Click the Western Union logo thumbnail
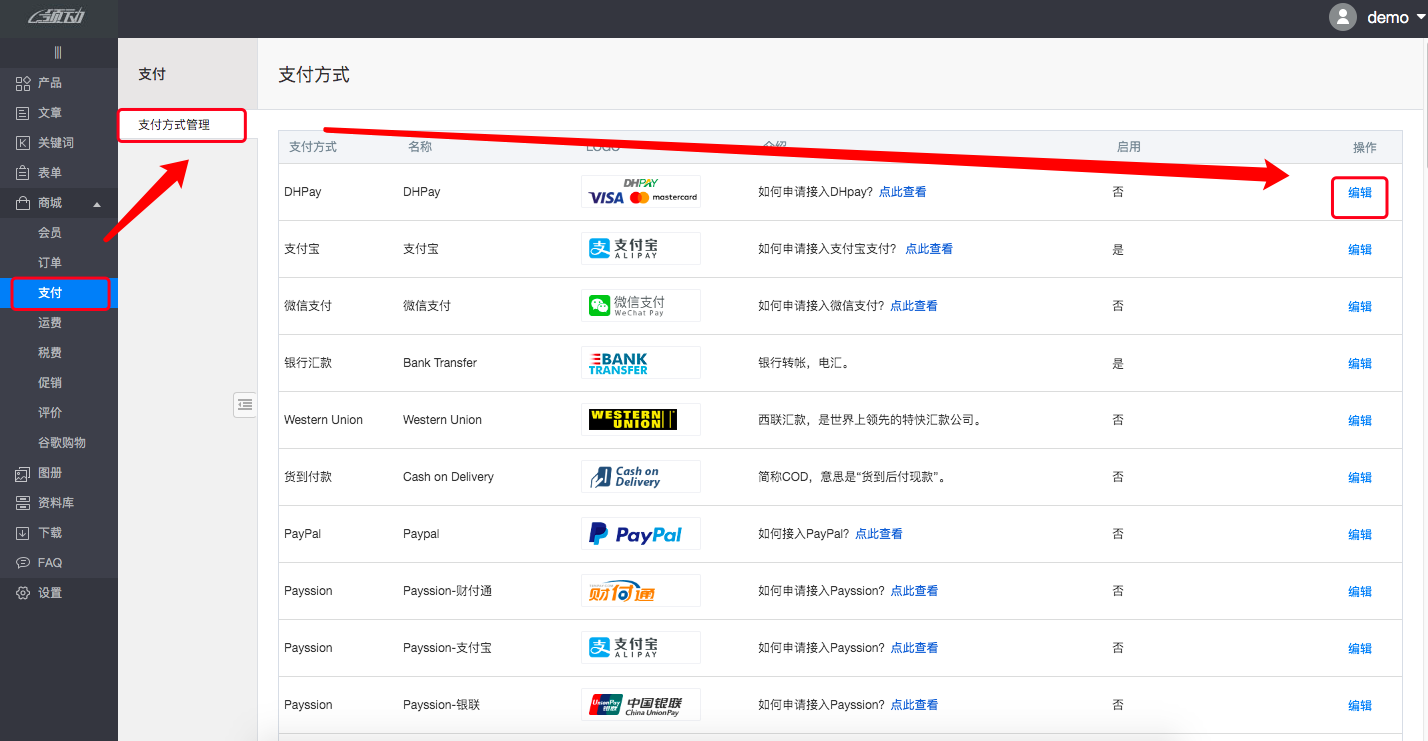This screenshot has height=741, width=1428. [640, 420]
